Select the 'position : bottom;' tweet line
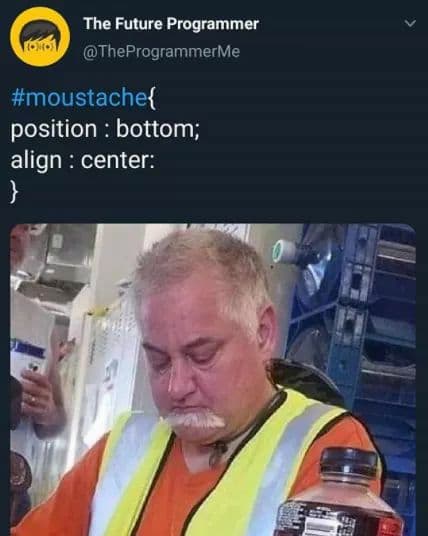This screenshot has height=536, width=428. [105, 130]
